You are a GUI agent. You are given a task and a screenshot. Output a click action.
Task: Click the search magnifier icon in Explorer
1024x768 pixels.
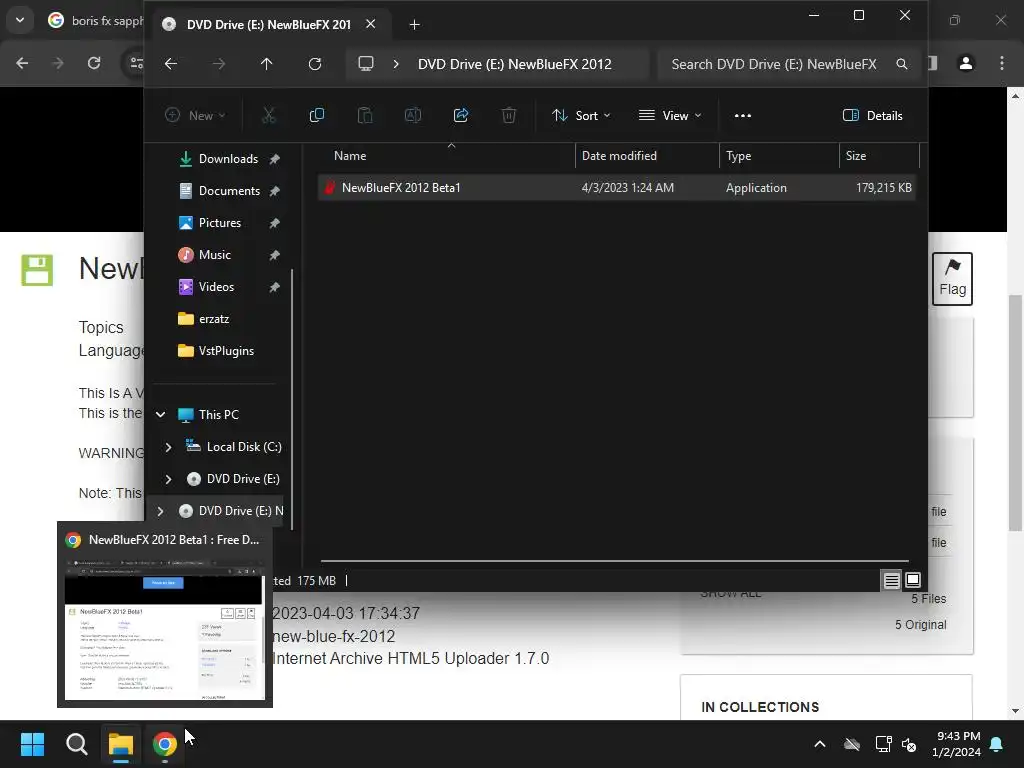click(901, 64)
